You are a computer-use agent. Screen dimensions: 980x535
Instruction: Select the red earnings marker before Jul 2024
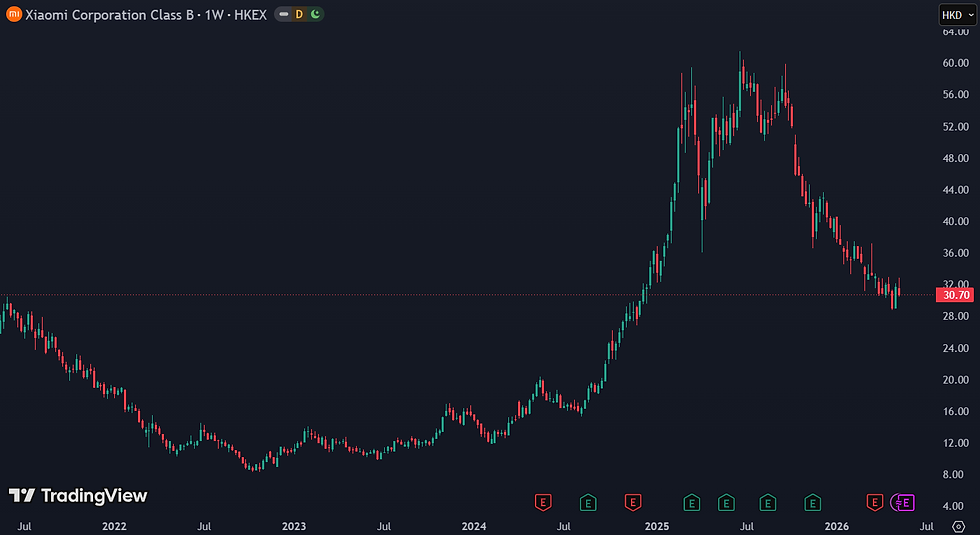[x=543, y=502]
